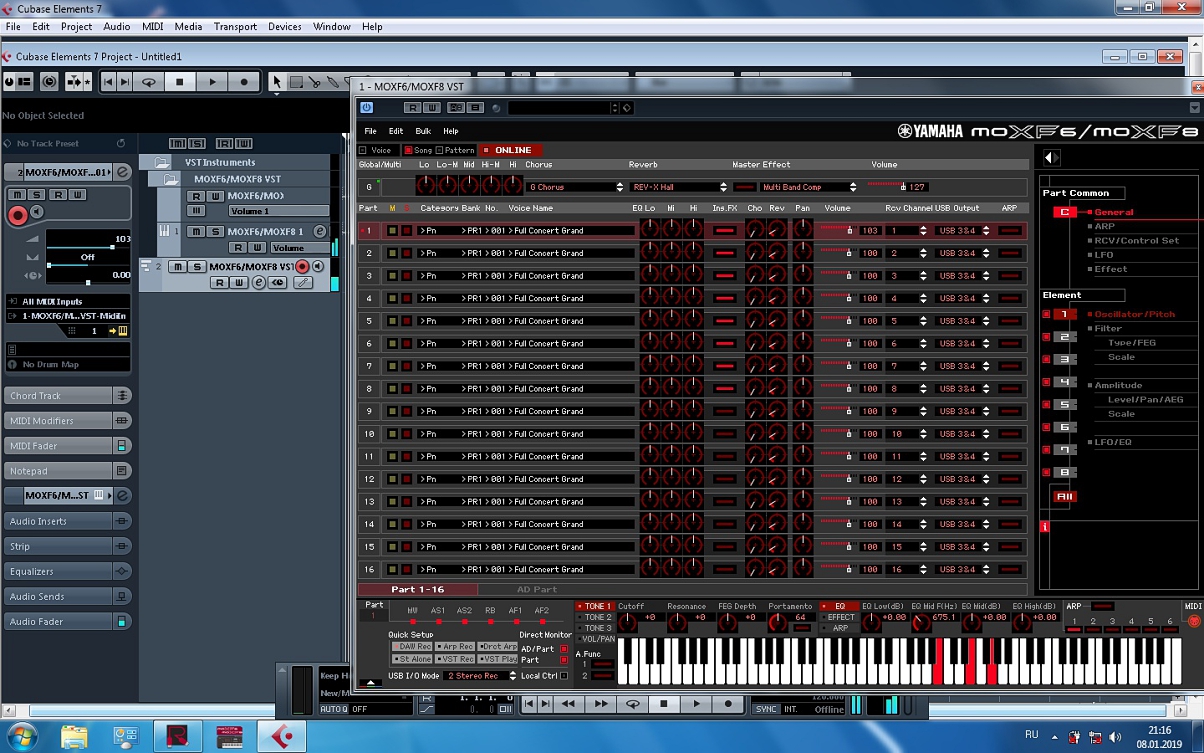1204x753 pixels.
Task: Expand the MIDI Modifiers inspector section
Action: [x=67, y=421]
